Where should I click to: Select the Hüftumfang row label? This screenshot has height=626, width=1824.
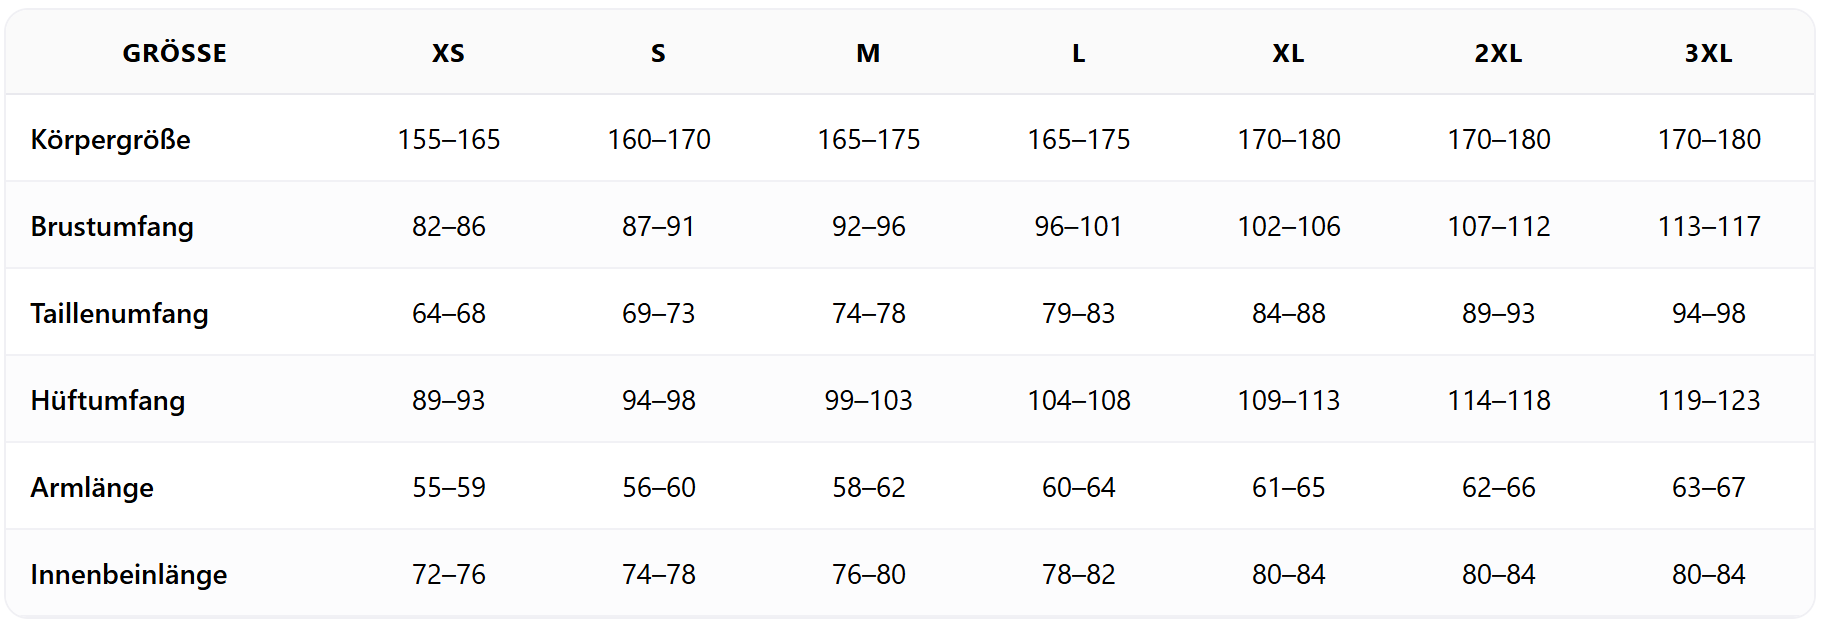pos(108,400)
